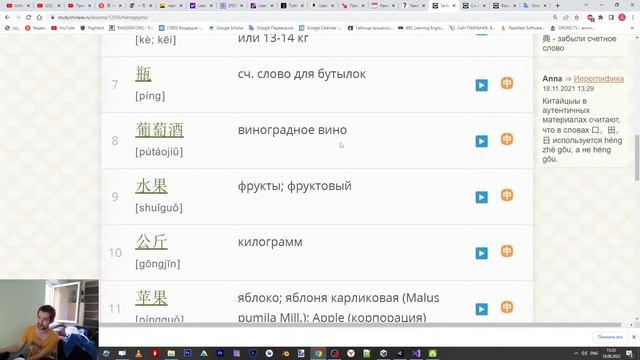The width and height of the screenshot is (640, 360).
Task: Open the Chrome three-dot menu
Action: click(633, 18)
